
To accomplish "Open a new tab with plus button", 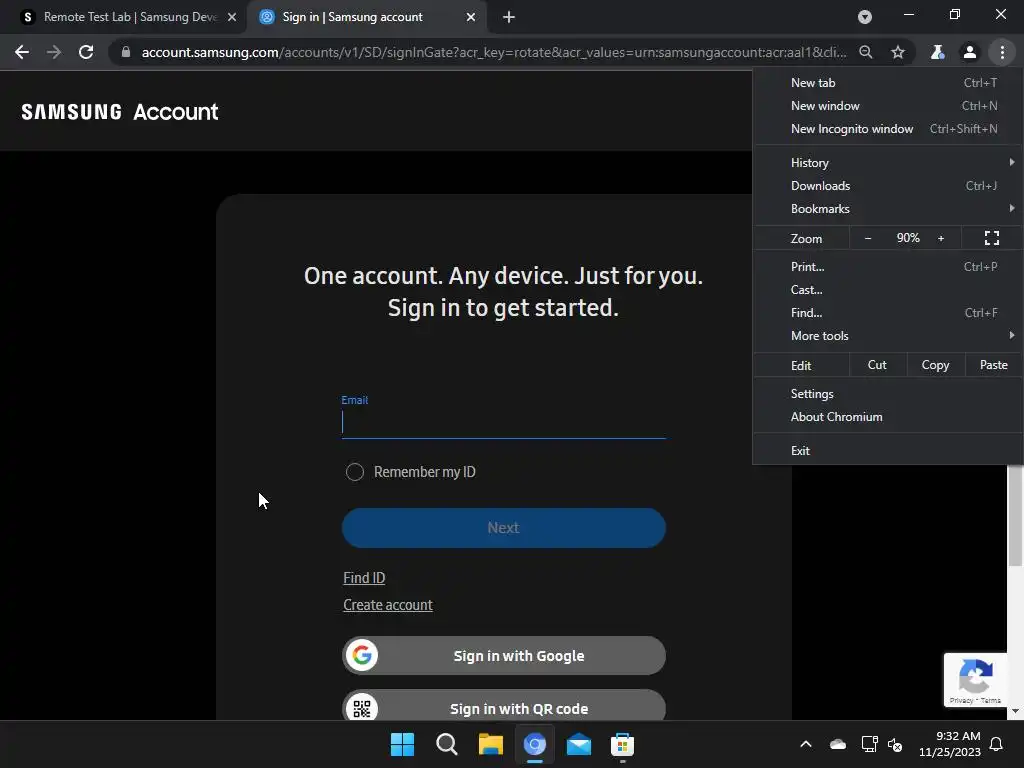I will click(x=509, y=17).
